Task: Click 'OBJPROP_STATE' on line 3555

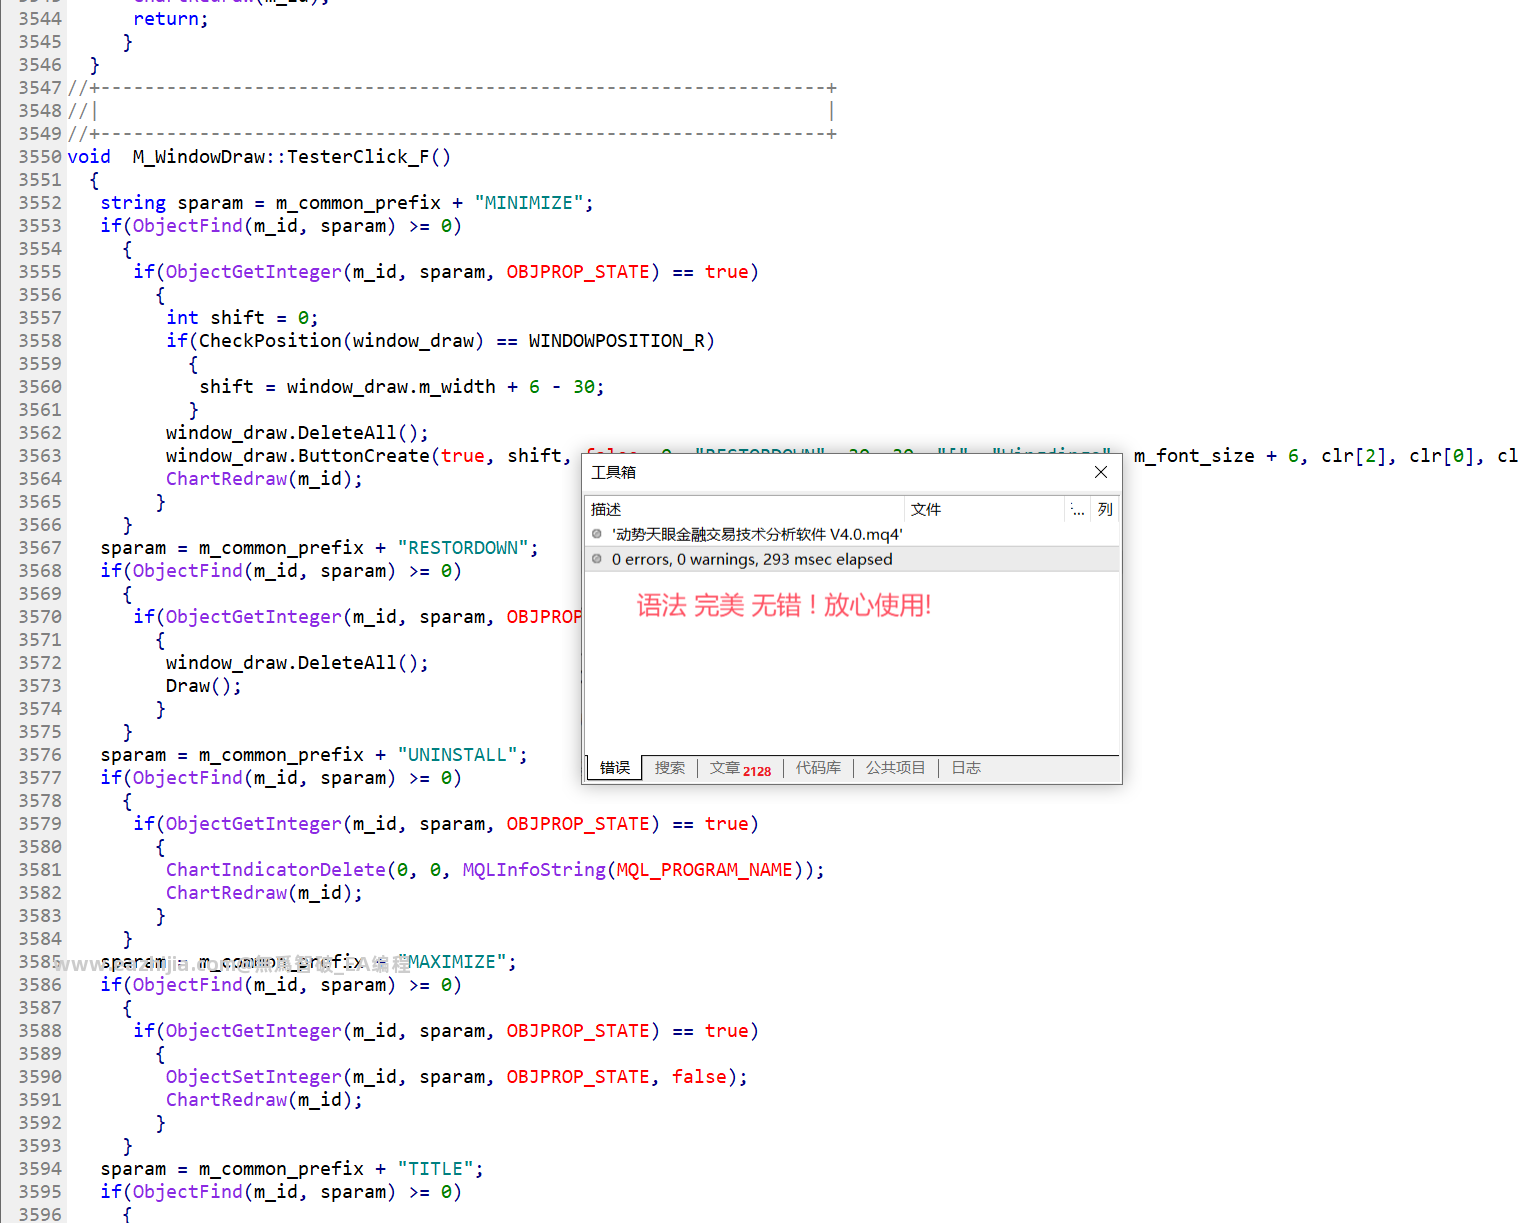Action: pos(578,272)
